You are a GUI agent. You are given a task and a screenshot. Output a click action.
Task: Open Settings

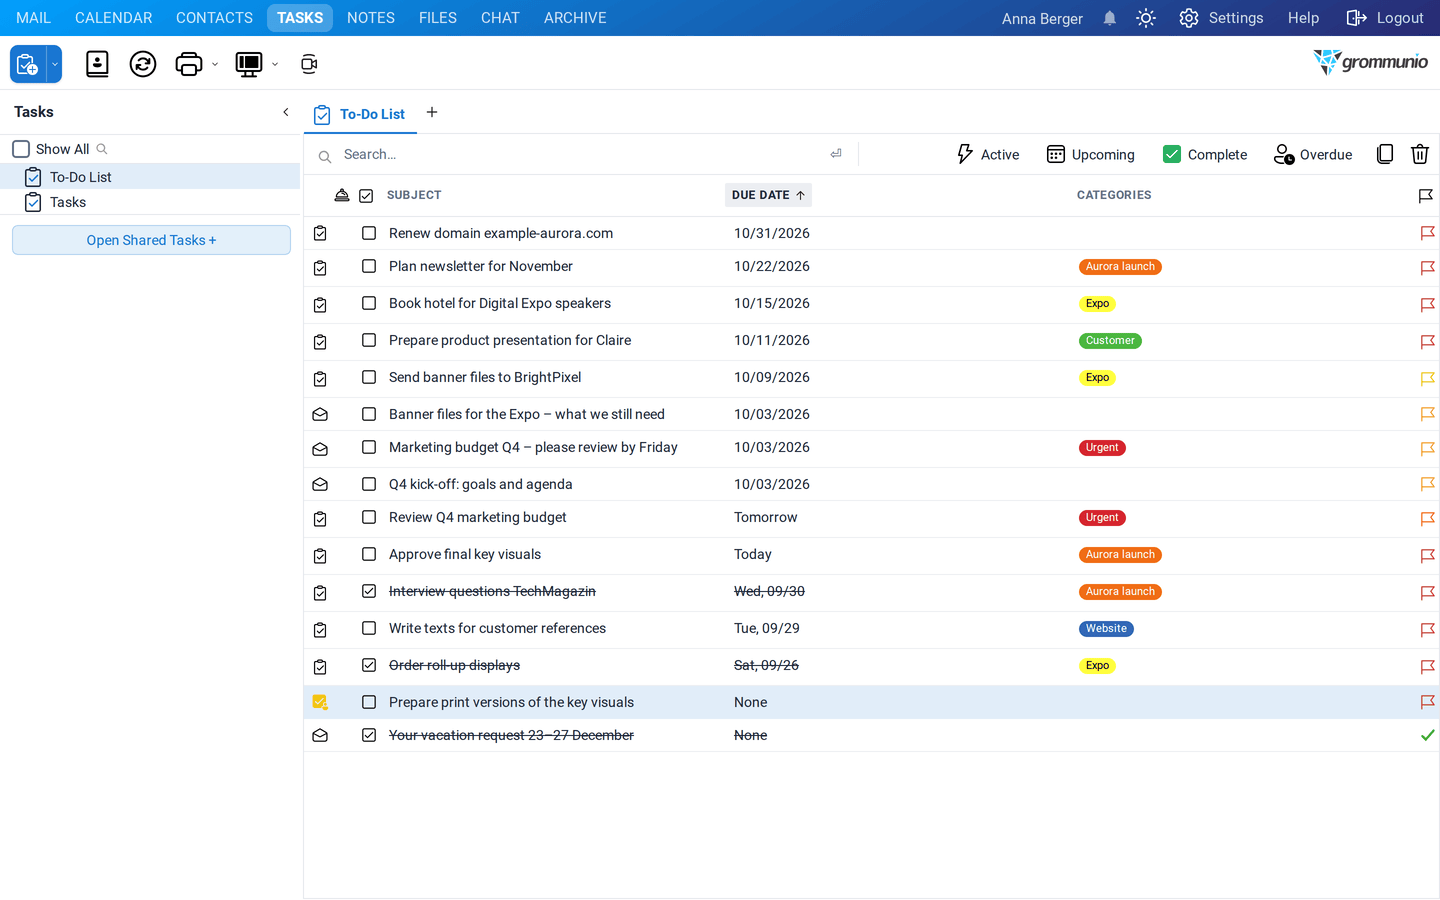click(1221, 18)
